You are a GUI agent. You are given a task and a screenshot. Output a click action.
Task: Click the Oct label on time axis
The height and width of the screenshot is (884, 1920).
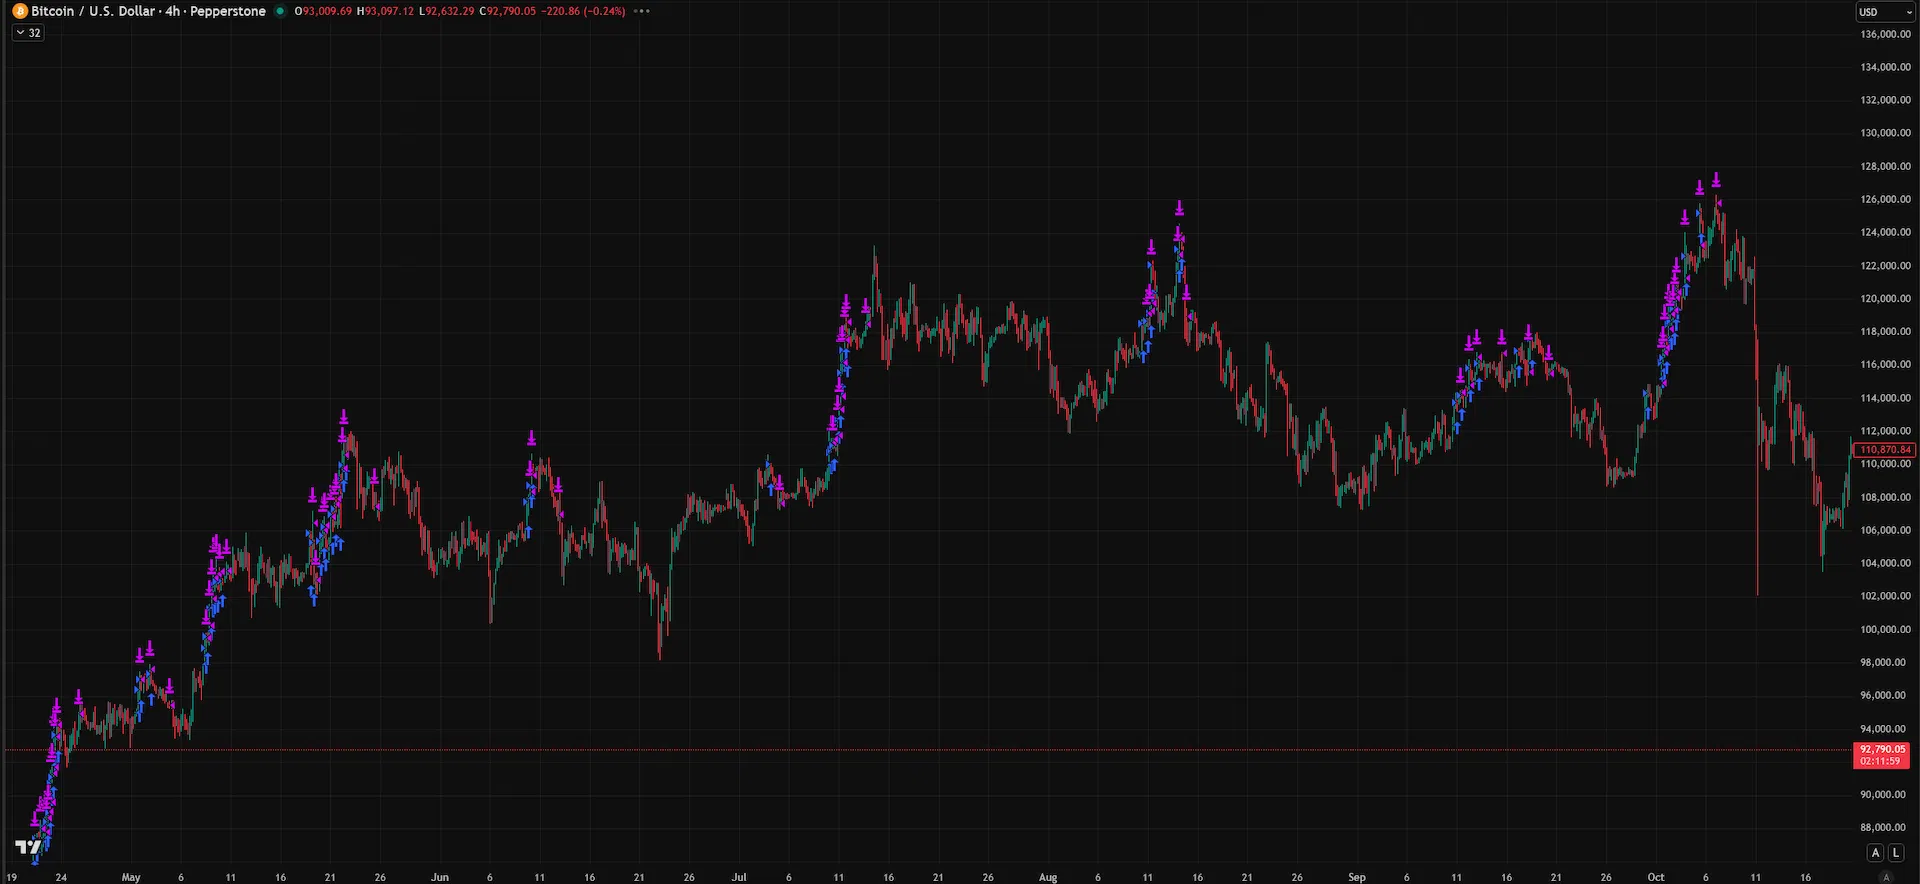(x=1656, y=877)
